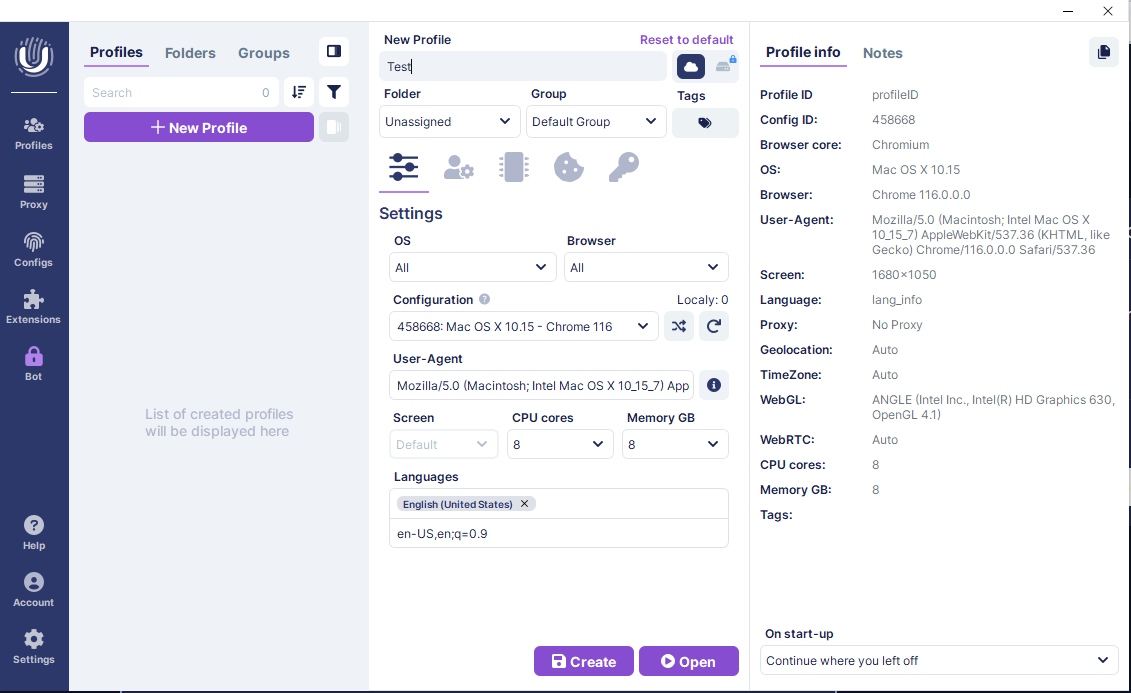This screenshot has height=693, width=1131.
Task: Copy profile info with clipboard icon
Action: (1103, 52)
